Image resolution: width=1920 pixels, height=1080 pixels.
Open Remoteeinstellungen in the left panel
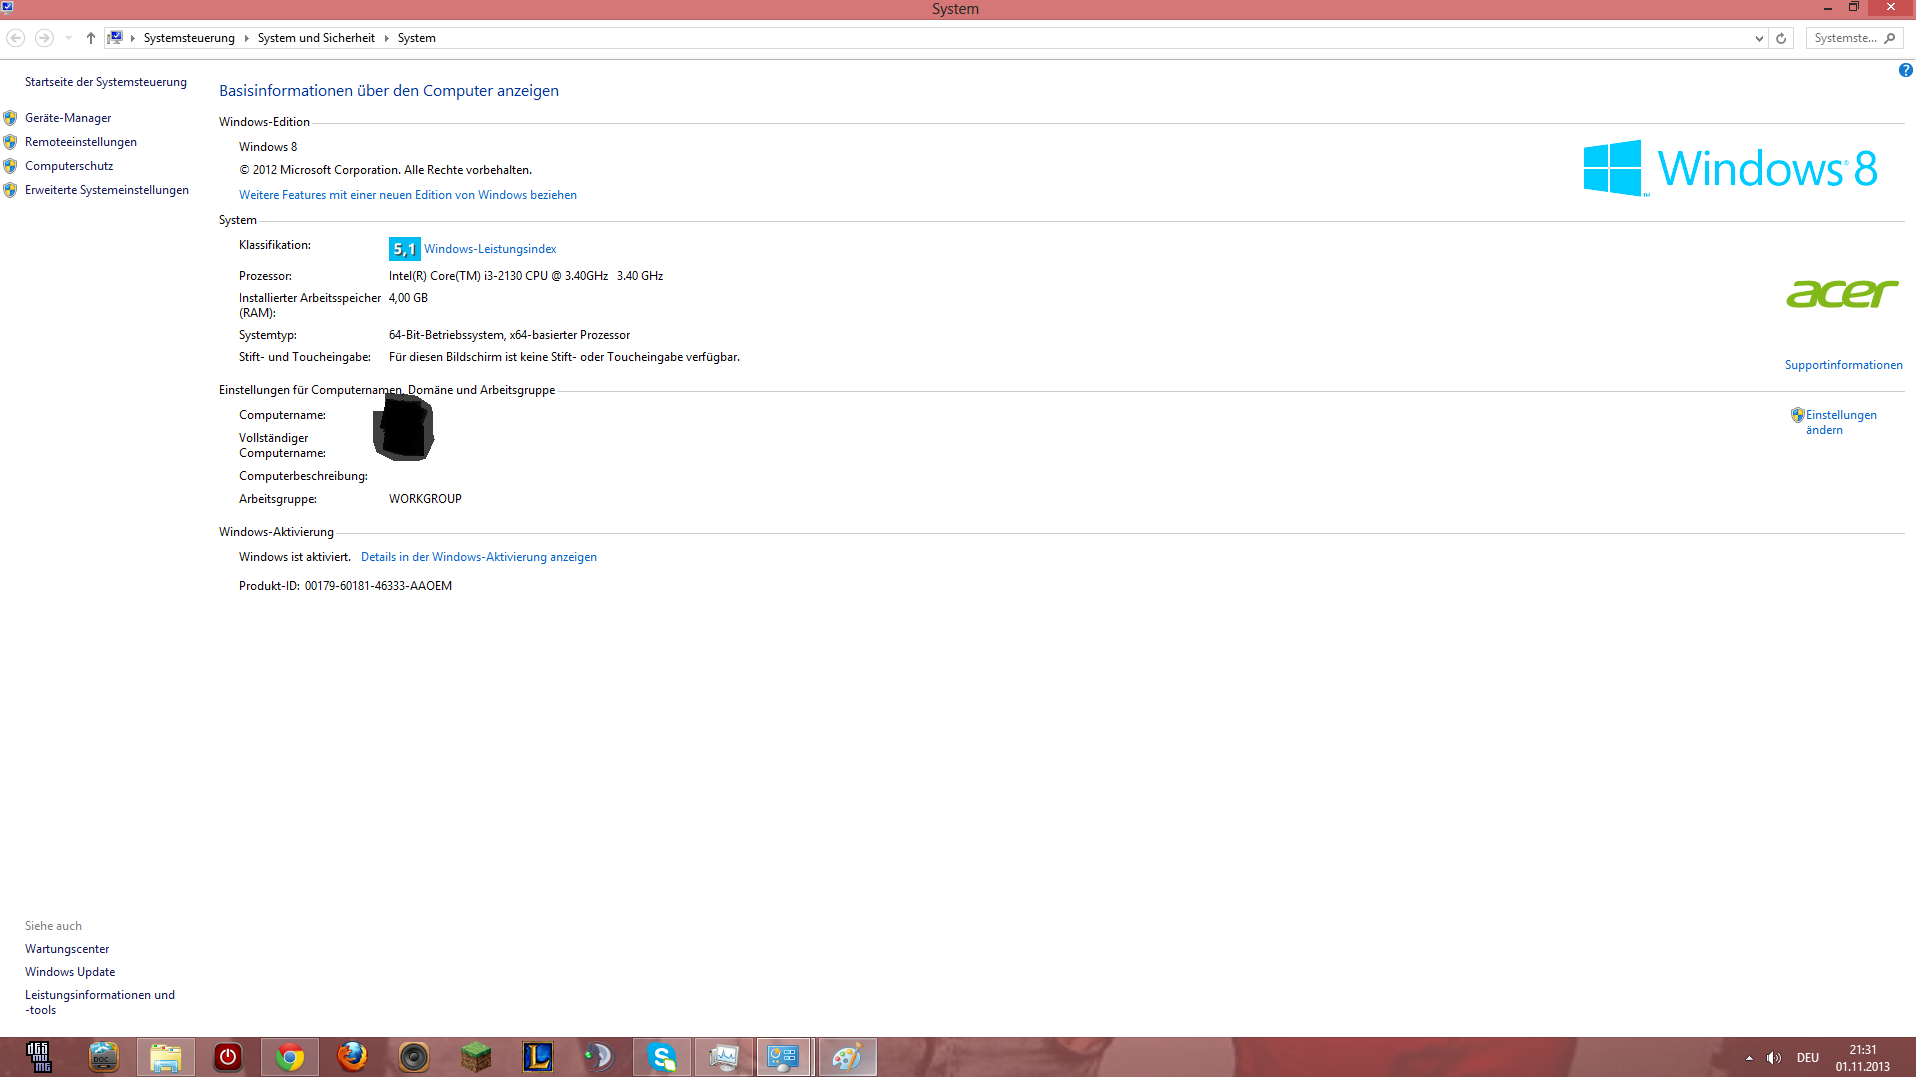tap(80, 142)
